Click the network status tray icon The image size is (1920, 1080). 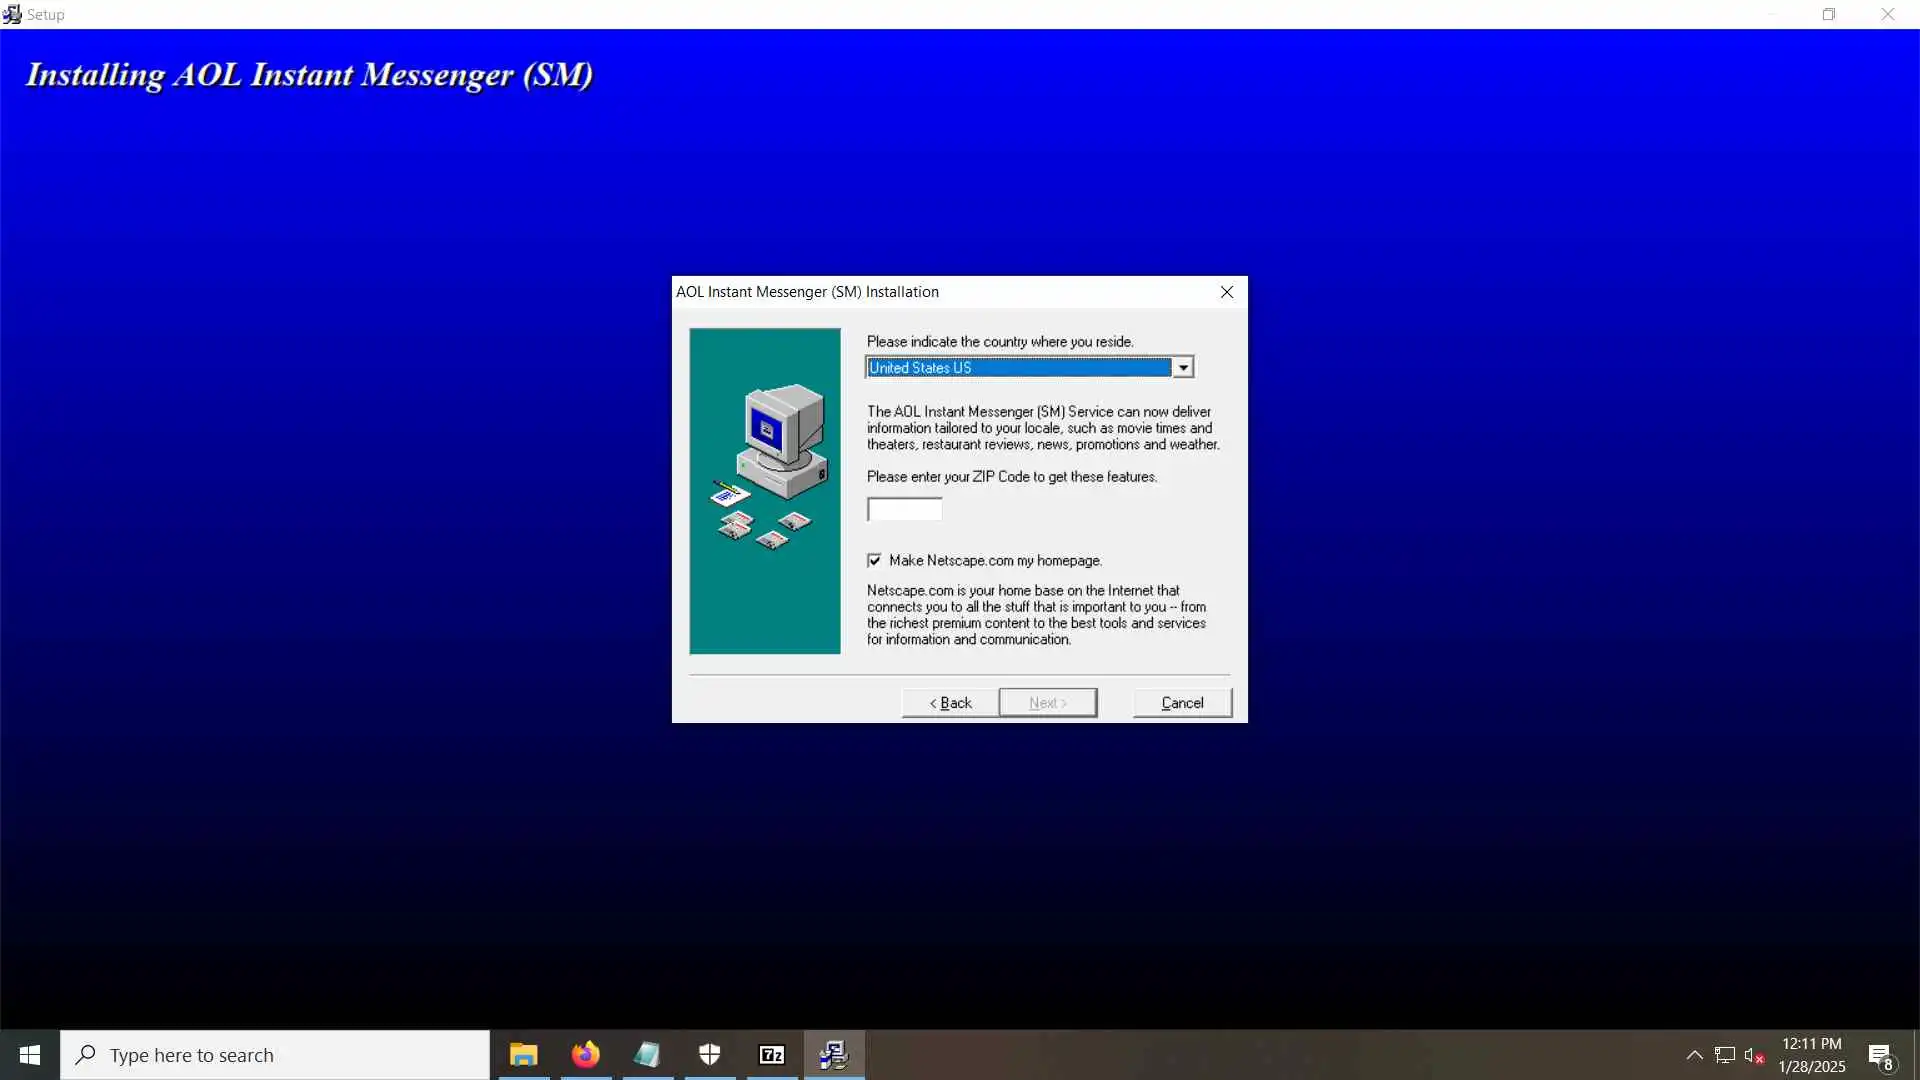(1724, 1055)
